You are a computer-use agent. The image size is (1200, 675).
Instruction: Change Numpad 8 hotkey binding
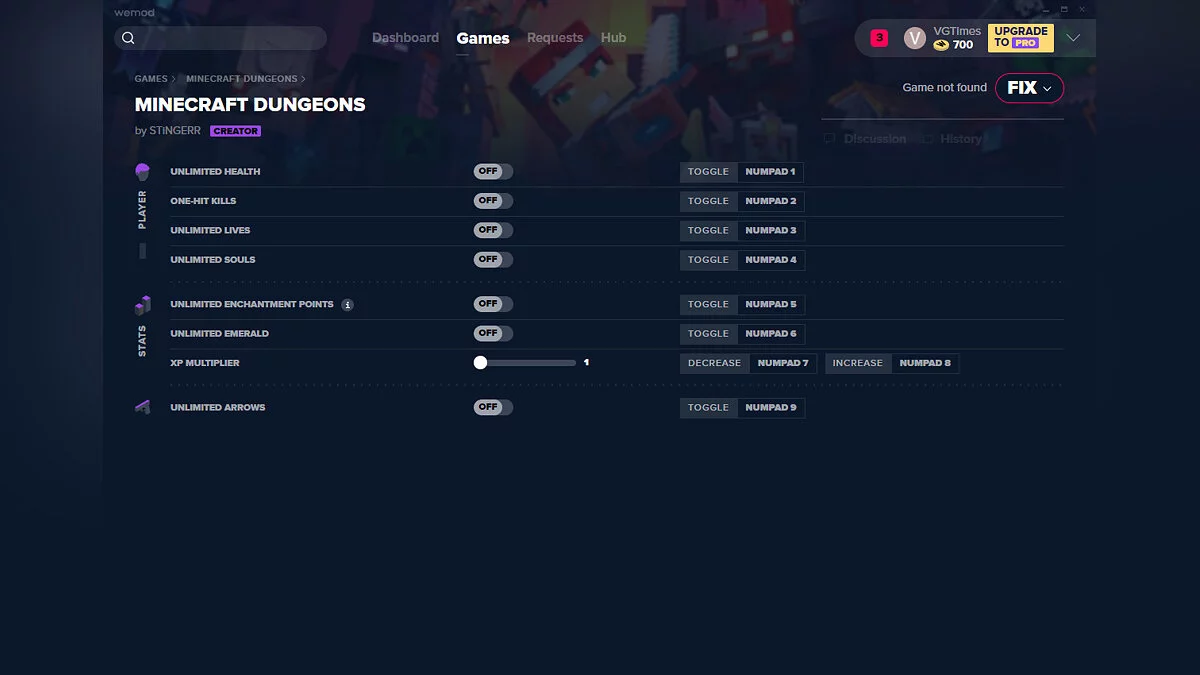pyautogui.click(x=925, y=363)
